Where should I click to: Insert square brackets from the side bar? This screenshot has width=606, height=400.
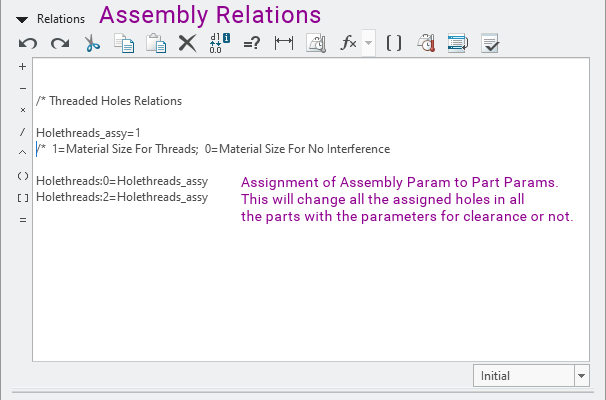23,198
